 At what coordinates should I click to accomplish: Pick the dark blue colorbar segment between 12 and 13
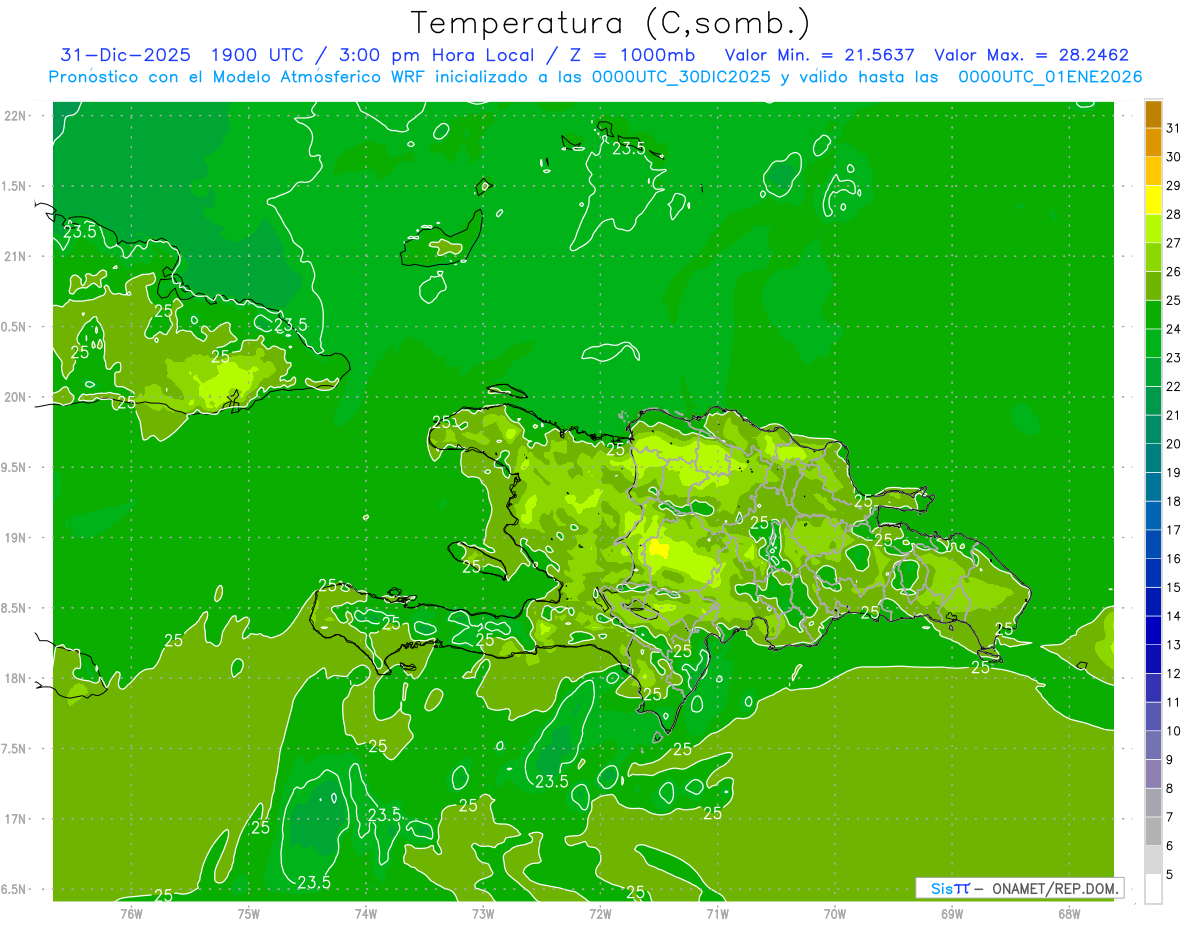1153,659
